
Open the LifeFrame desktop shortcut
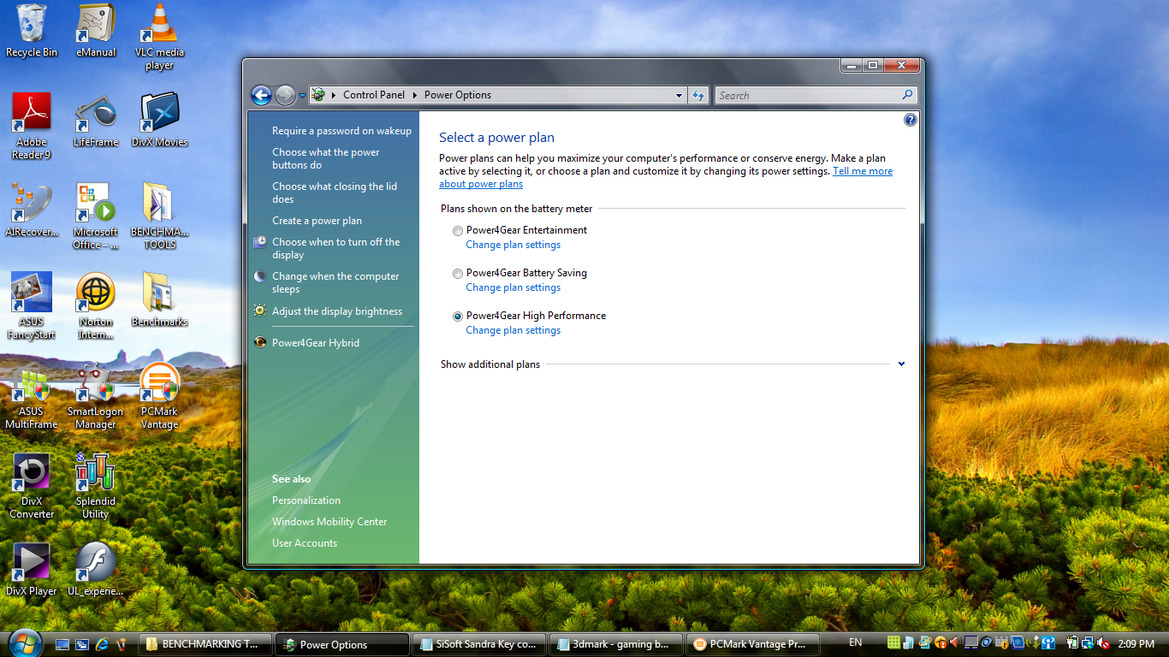(x=95, y=121)
